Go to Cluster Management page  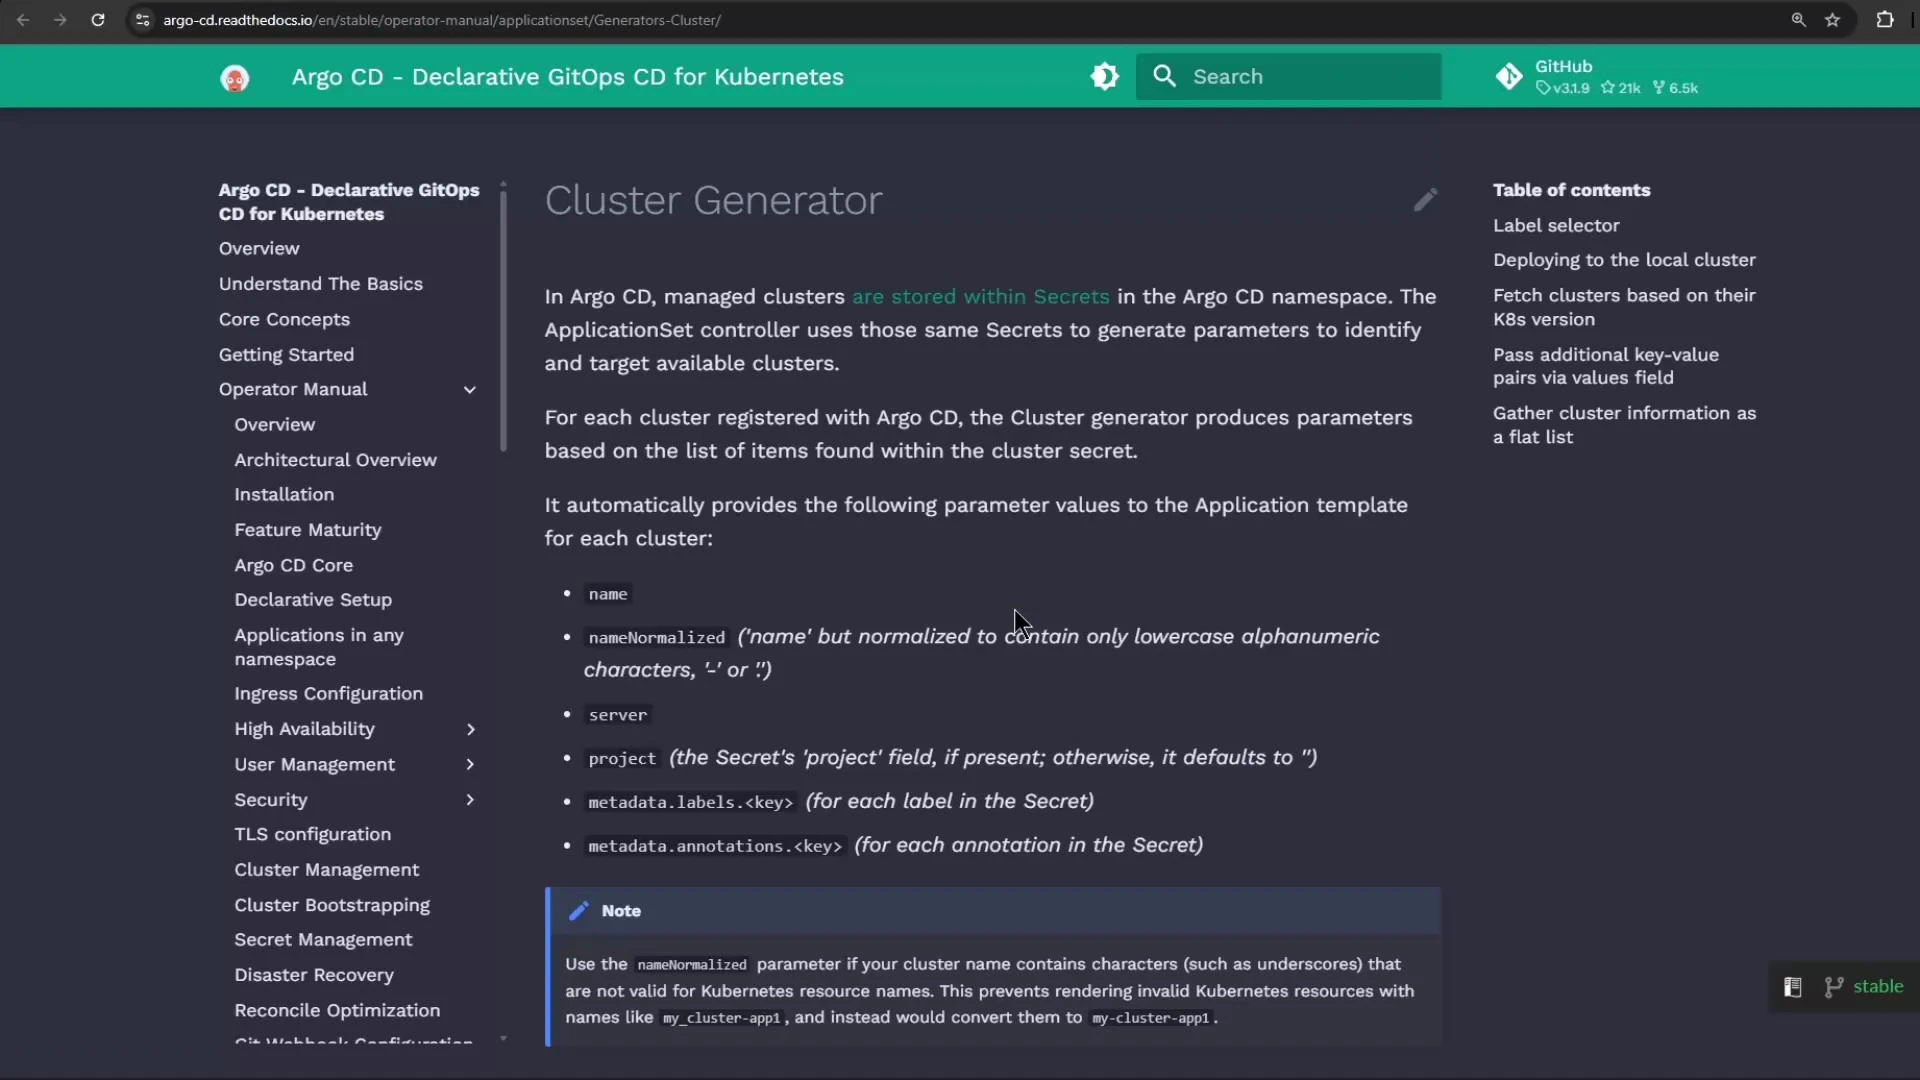(326, 870)
